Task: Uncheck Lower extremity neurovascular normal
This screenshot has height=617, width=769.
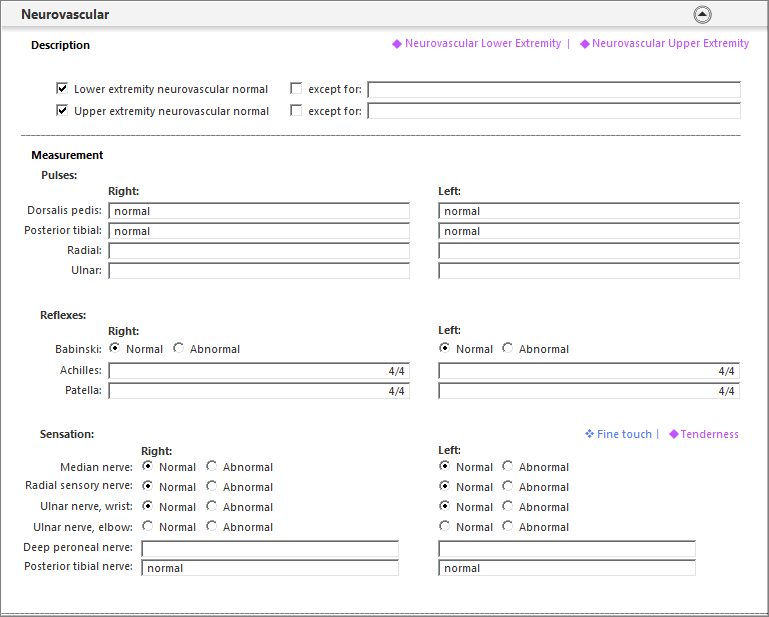Action: coord(62,88)
